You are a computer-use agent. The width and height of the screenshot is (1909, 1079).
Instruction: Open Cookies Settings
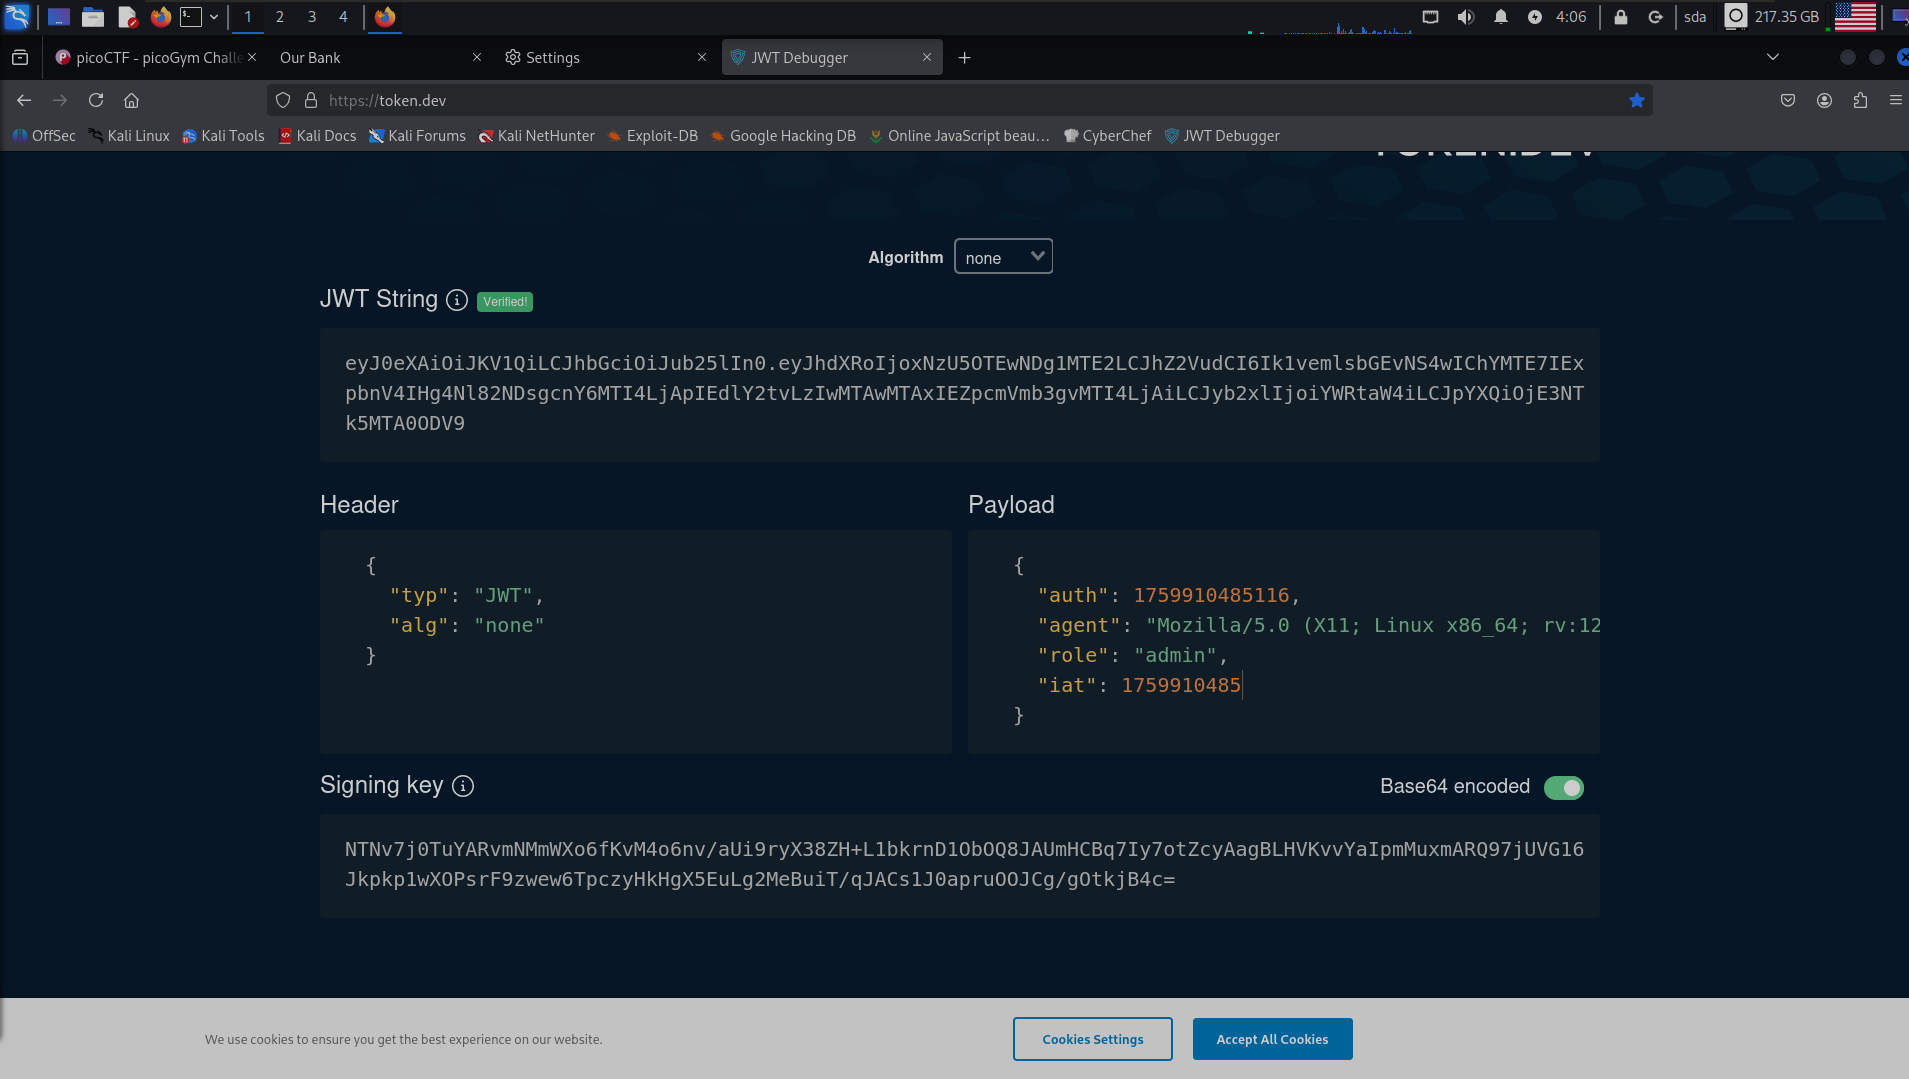pos(1092,1039)
